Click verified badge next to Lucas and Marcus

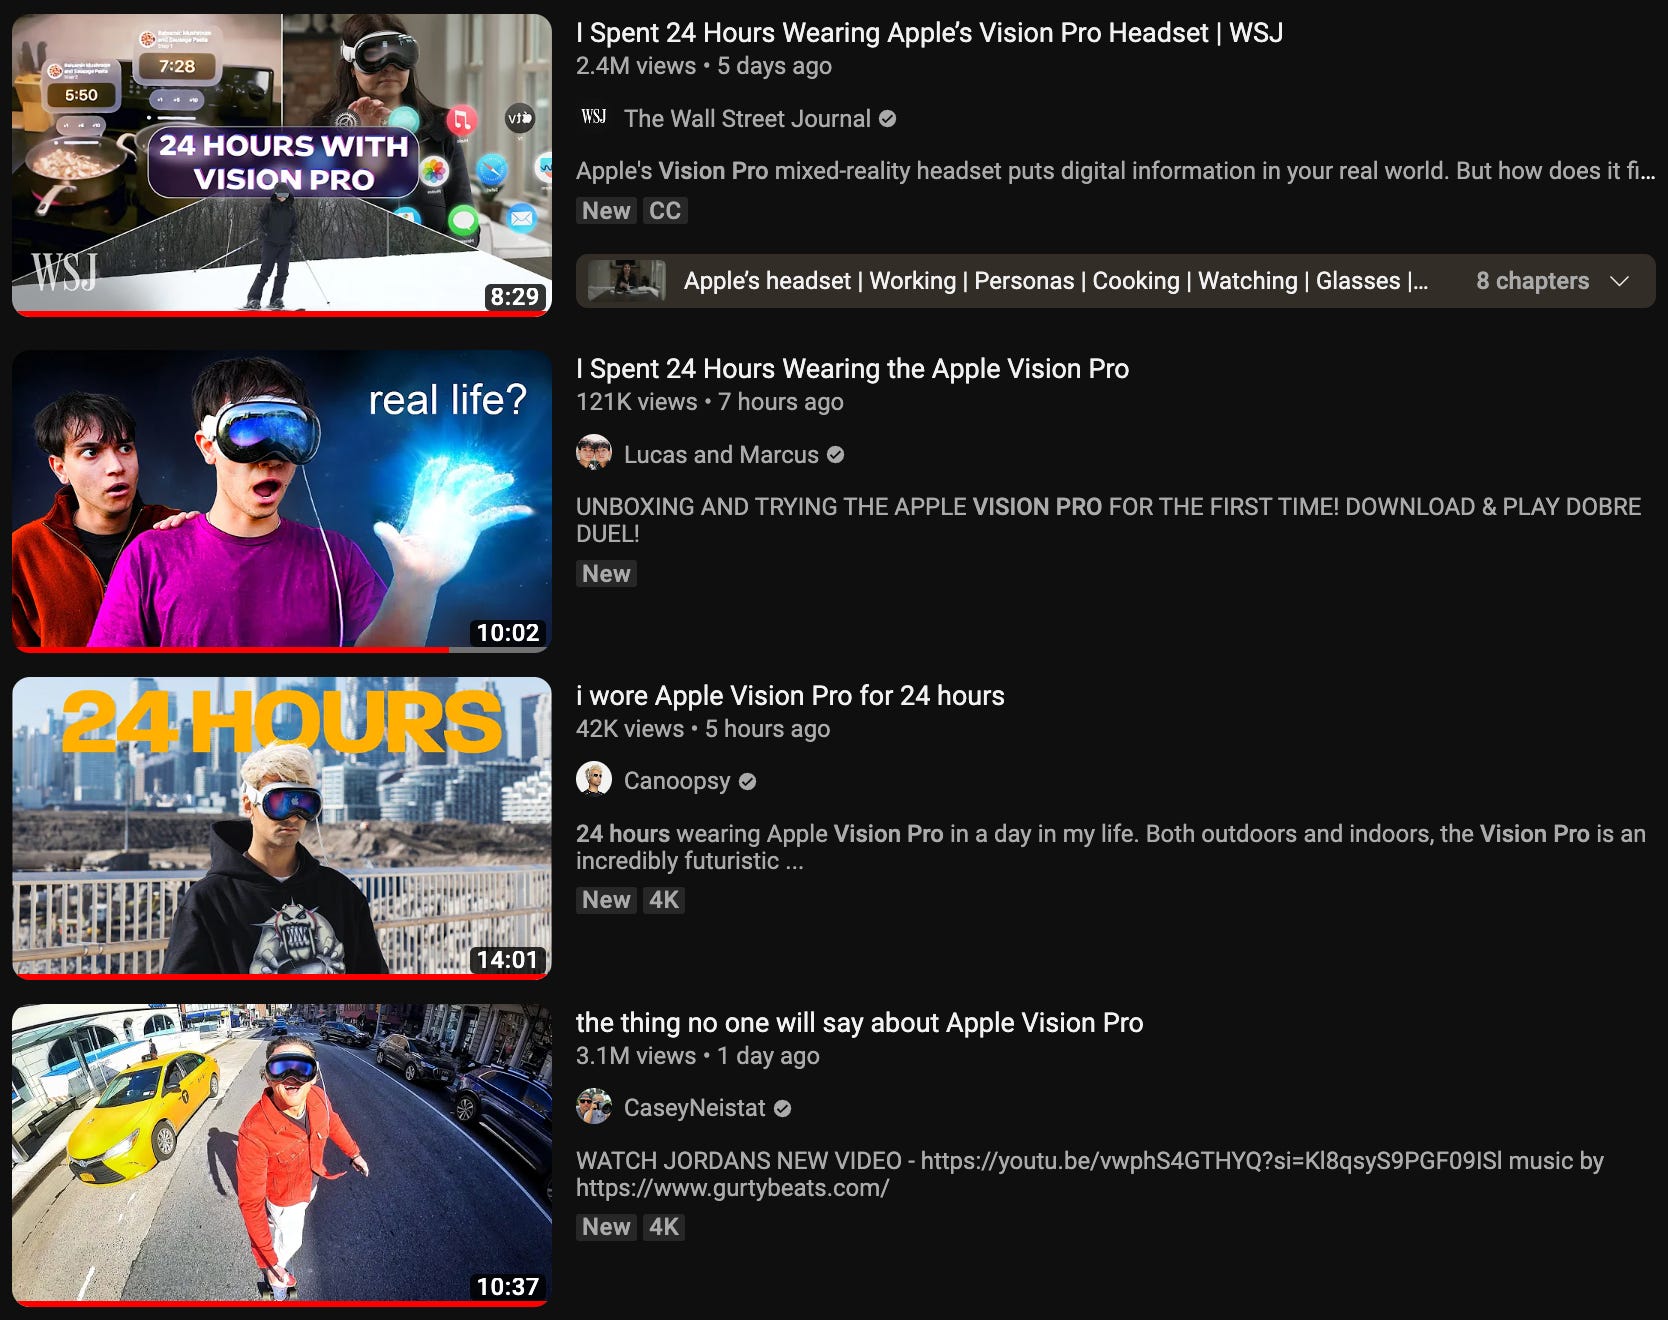click(x=836, y=455)
